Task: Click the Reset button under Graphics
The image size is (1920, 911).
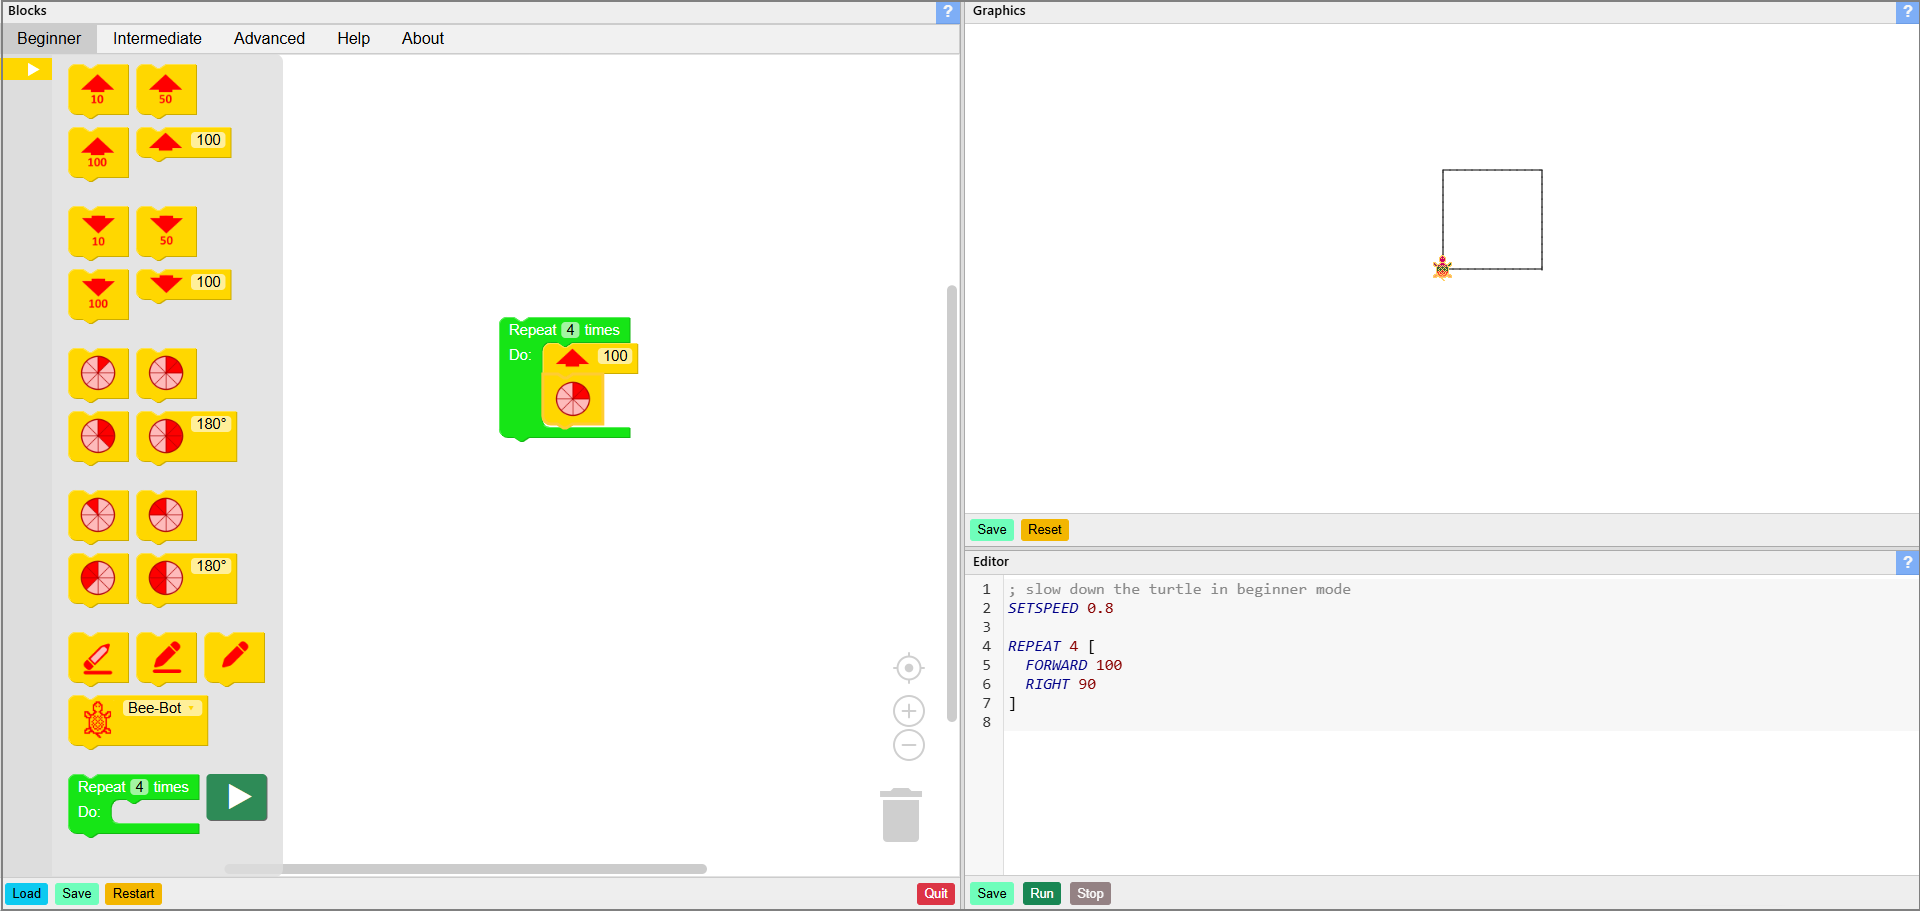Action: click(1044, 530)
